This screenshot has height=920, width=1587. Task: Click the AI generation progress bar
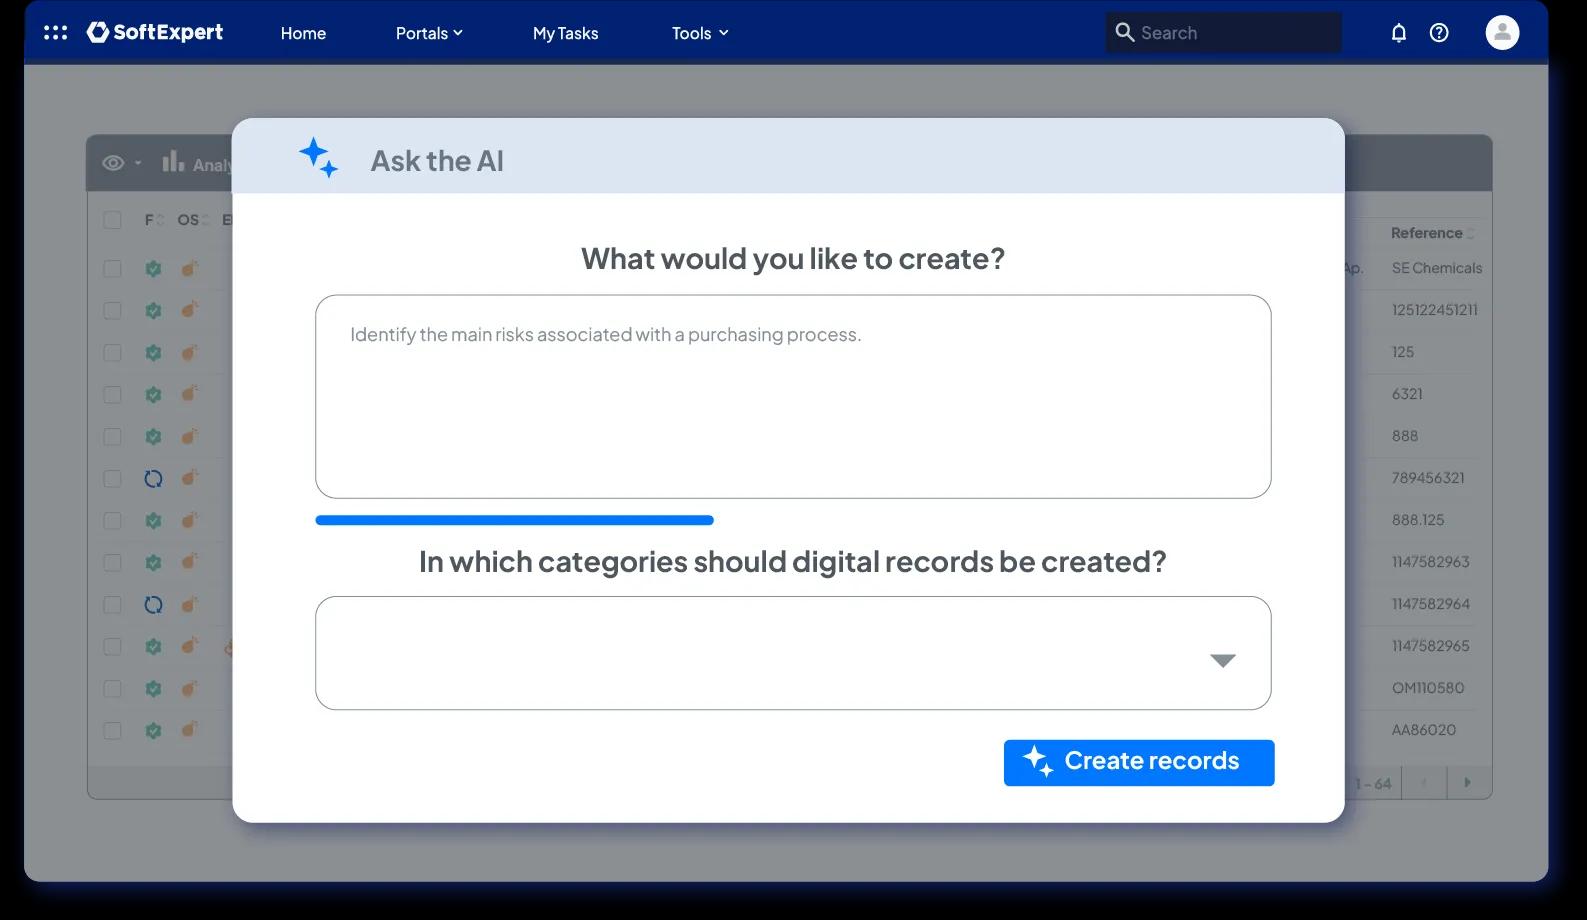pyautogui.click(x=514, y=520)
